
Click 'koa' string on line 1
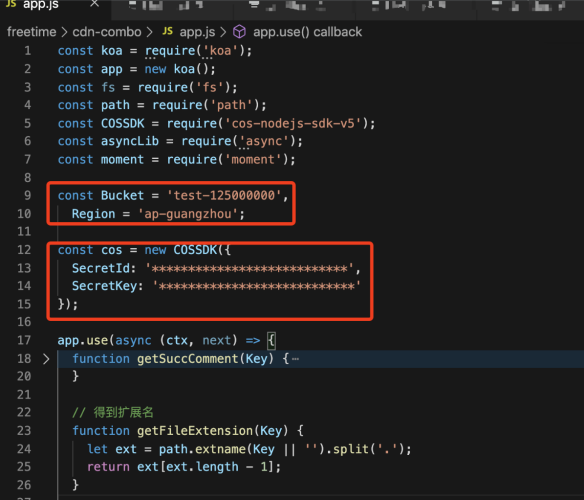point(220,51)
